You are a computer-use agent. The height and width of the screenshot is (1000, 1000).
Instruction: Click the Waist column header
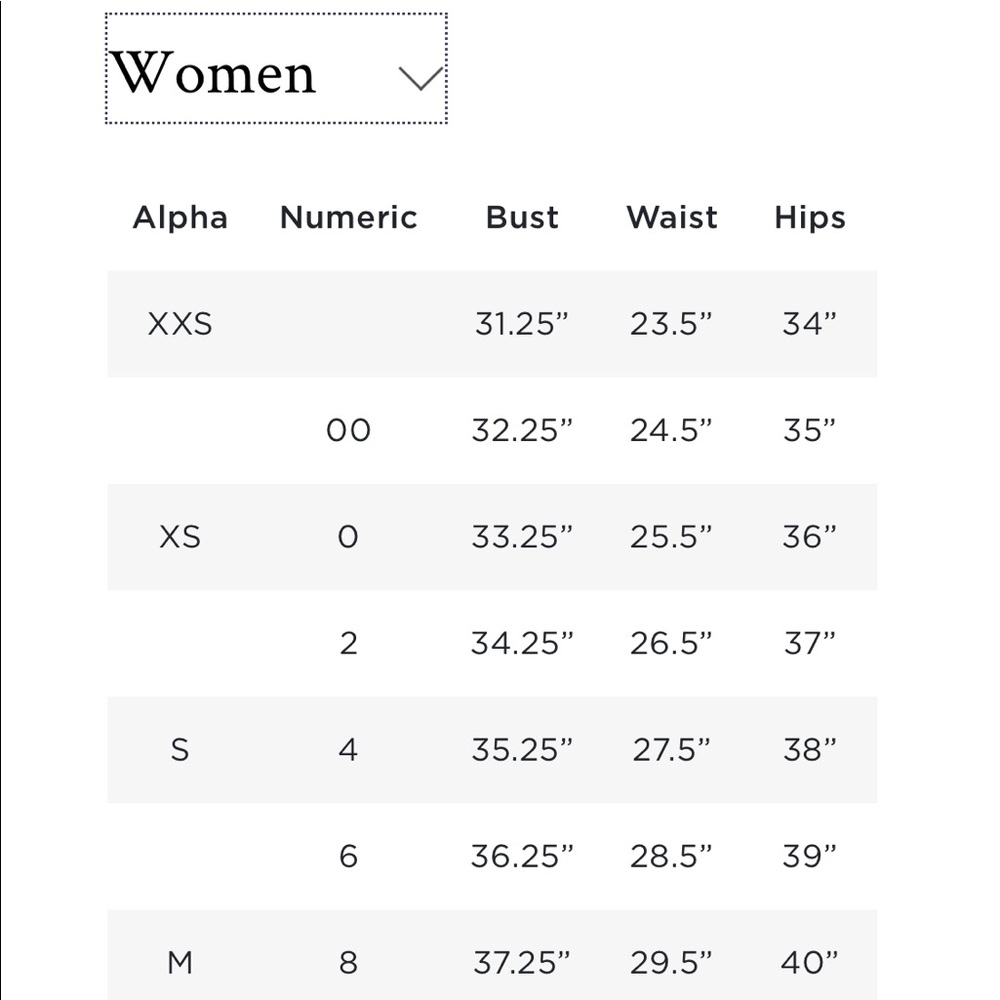[672, 217]
